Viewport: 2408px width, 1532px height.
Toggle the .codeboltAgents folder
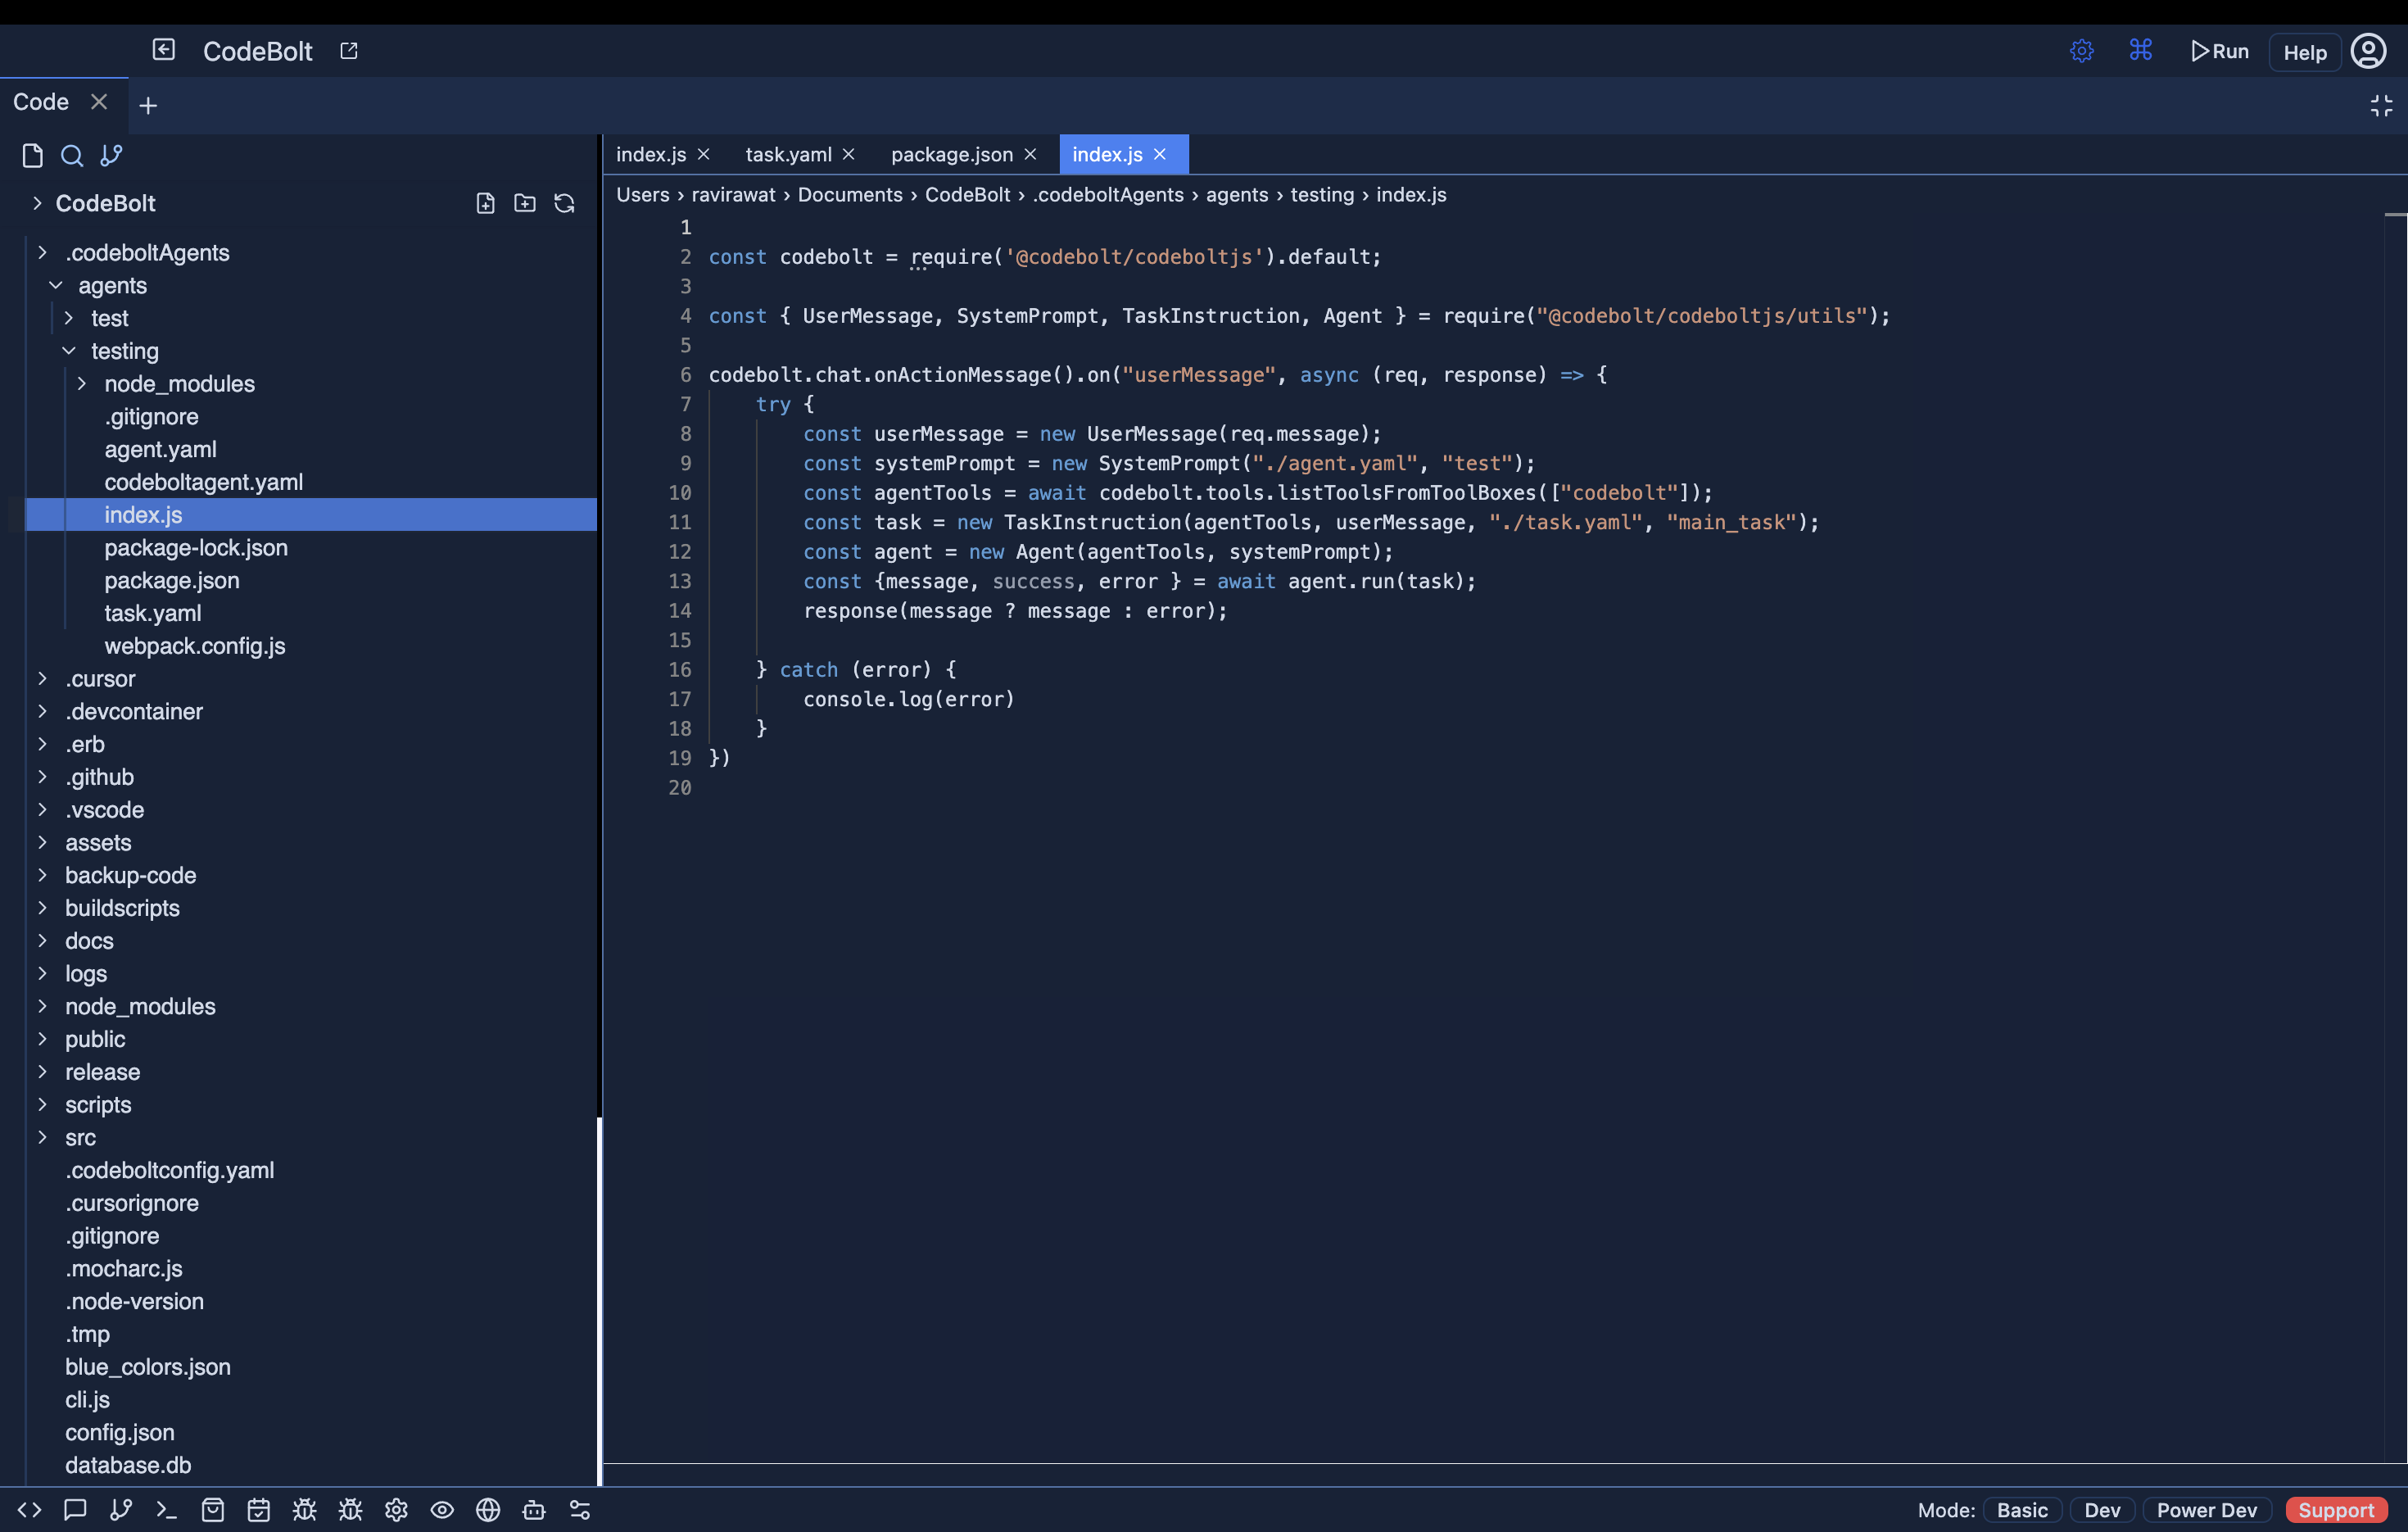43,252
